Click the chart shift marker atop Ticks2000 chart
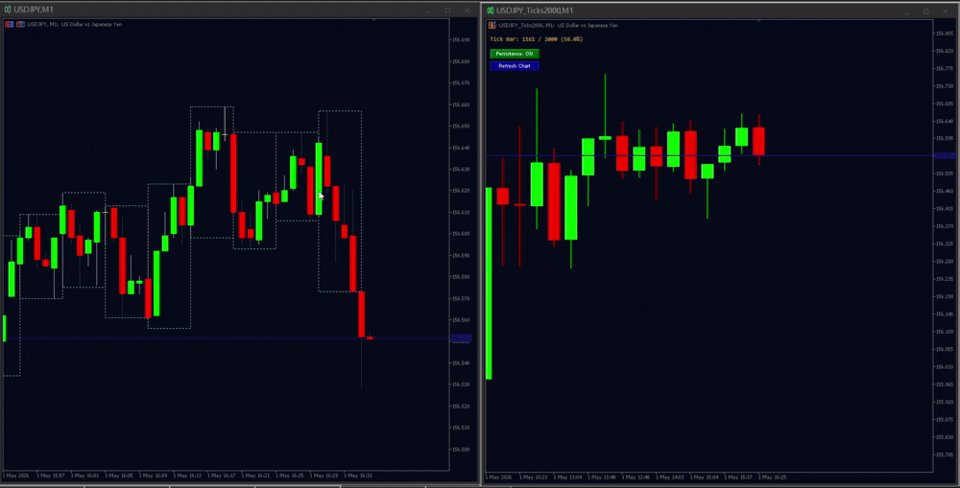960x488 pixels. point(759,21)
